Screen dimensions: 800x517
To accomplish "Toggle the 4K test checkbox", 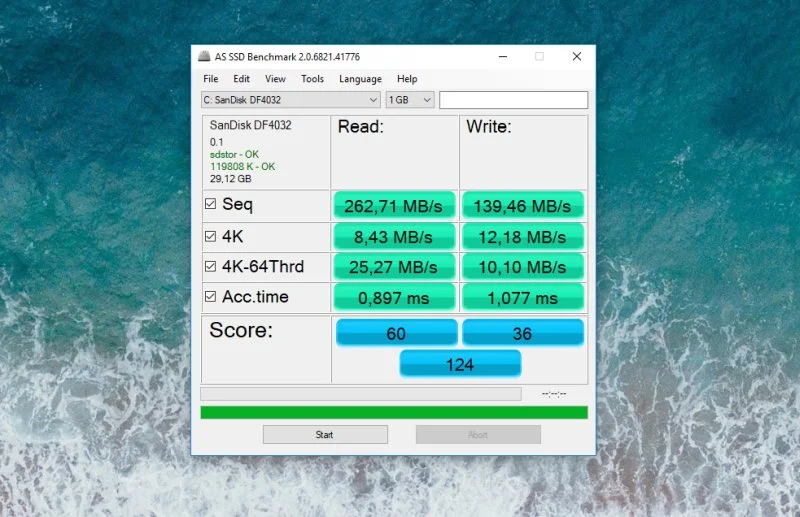I will coord(210,236).
